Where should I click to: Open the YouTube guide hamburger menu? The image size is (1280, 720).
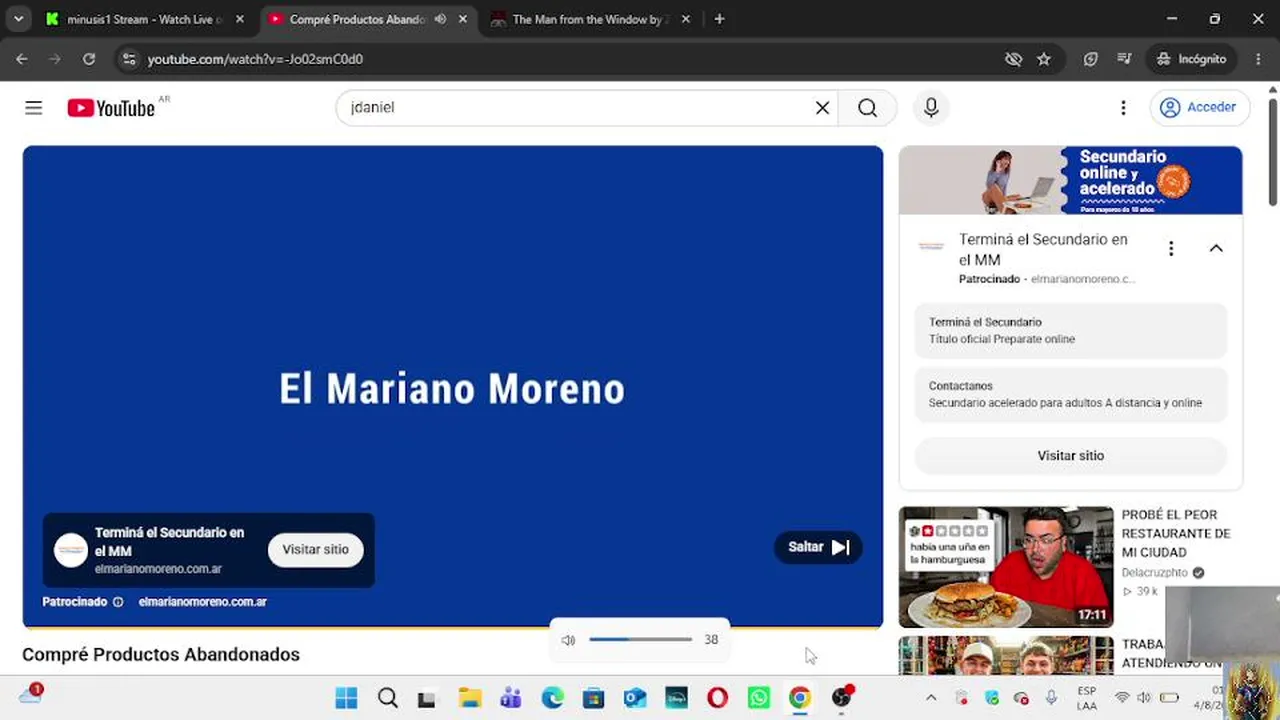(34, 108)
